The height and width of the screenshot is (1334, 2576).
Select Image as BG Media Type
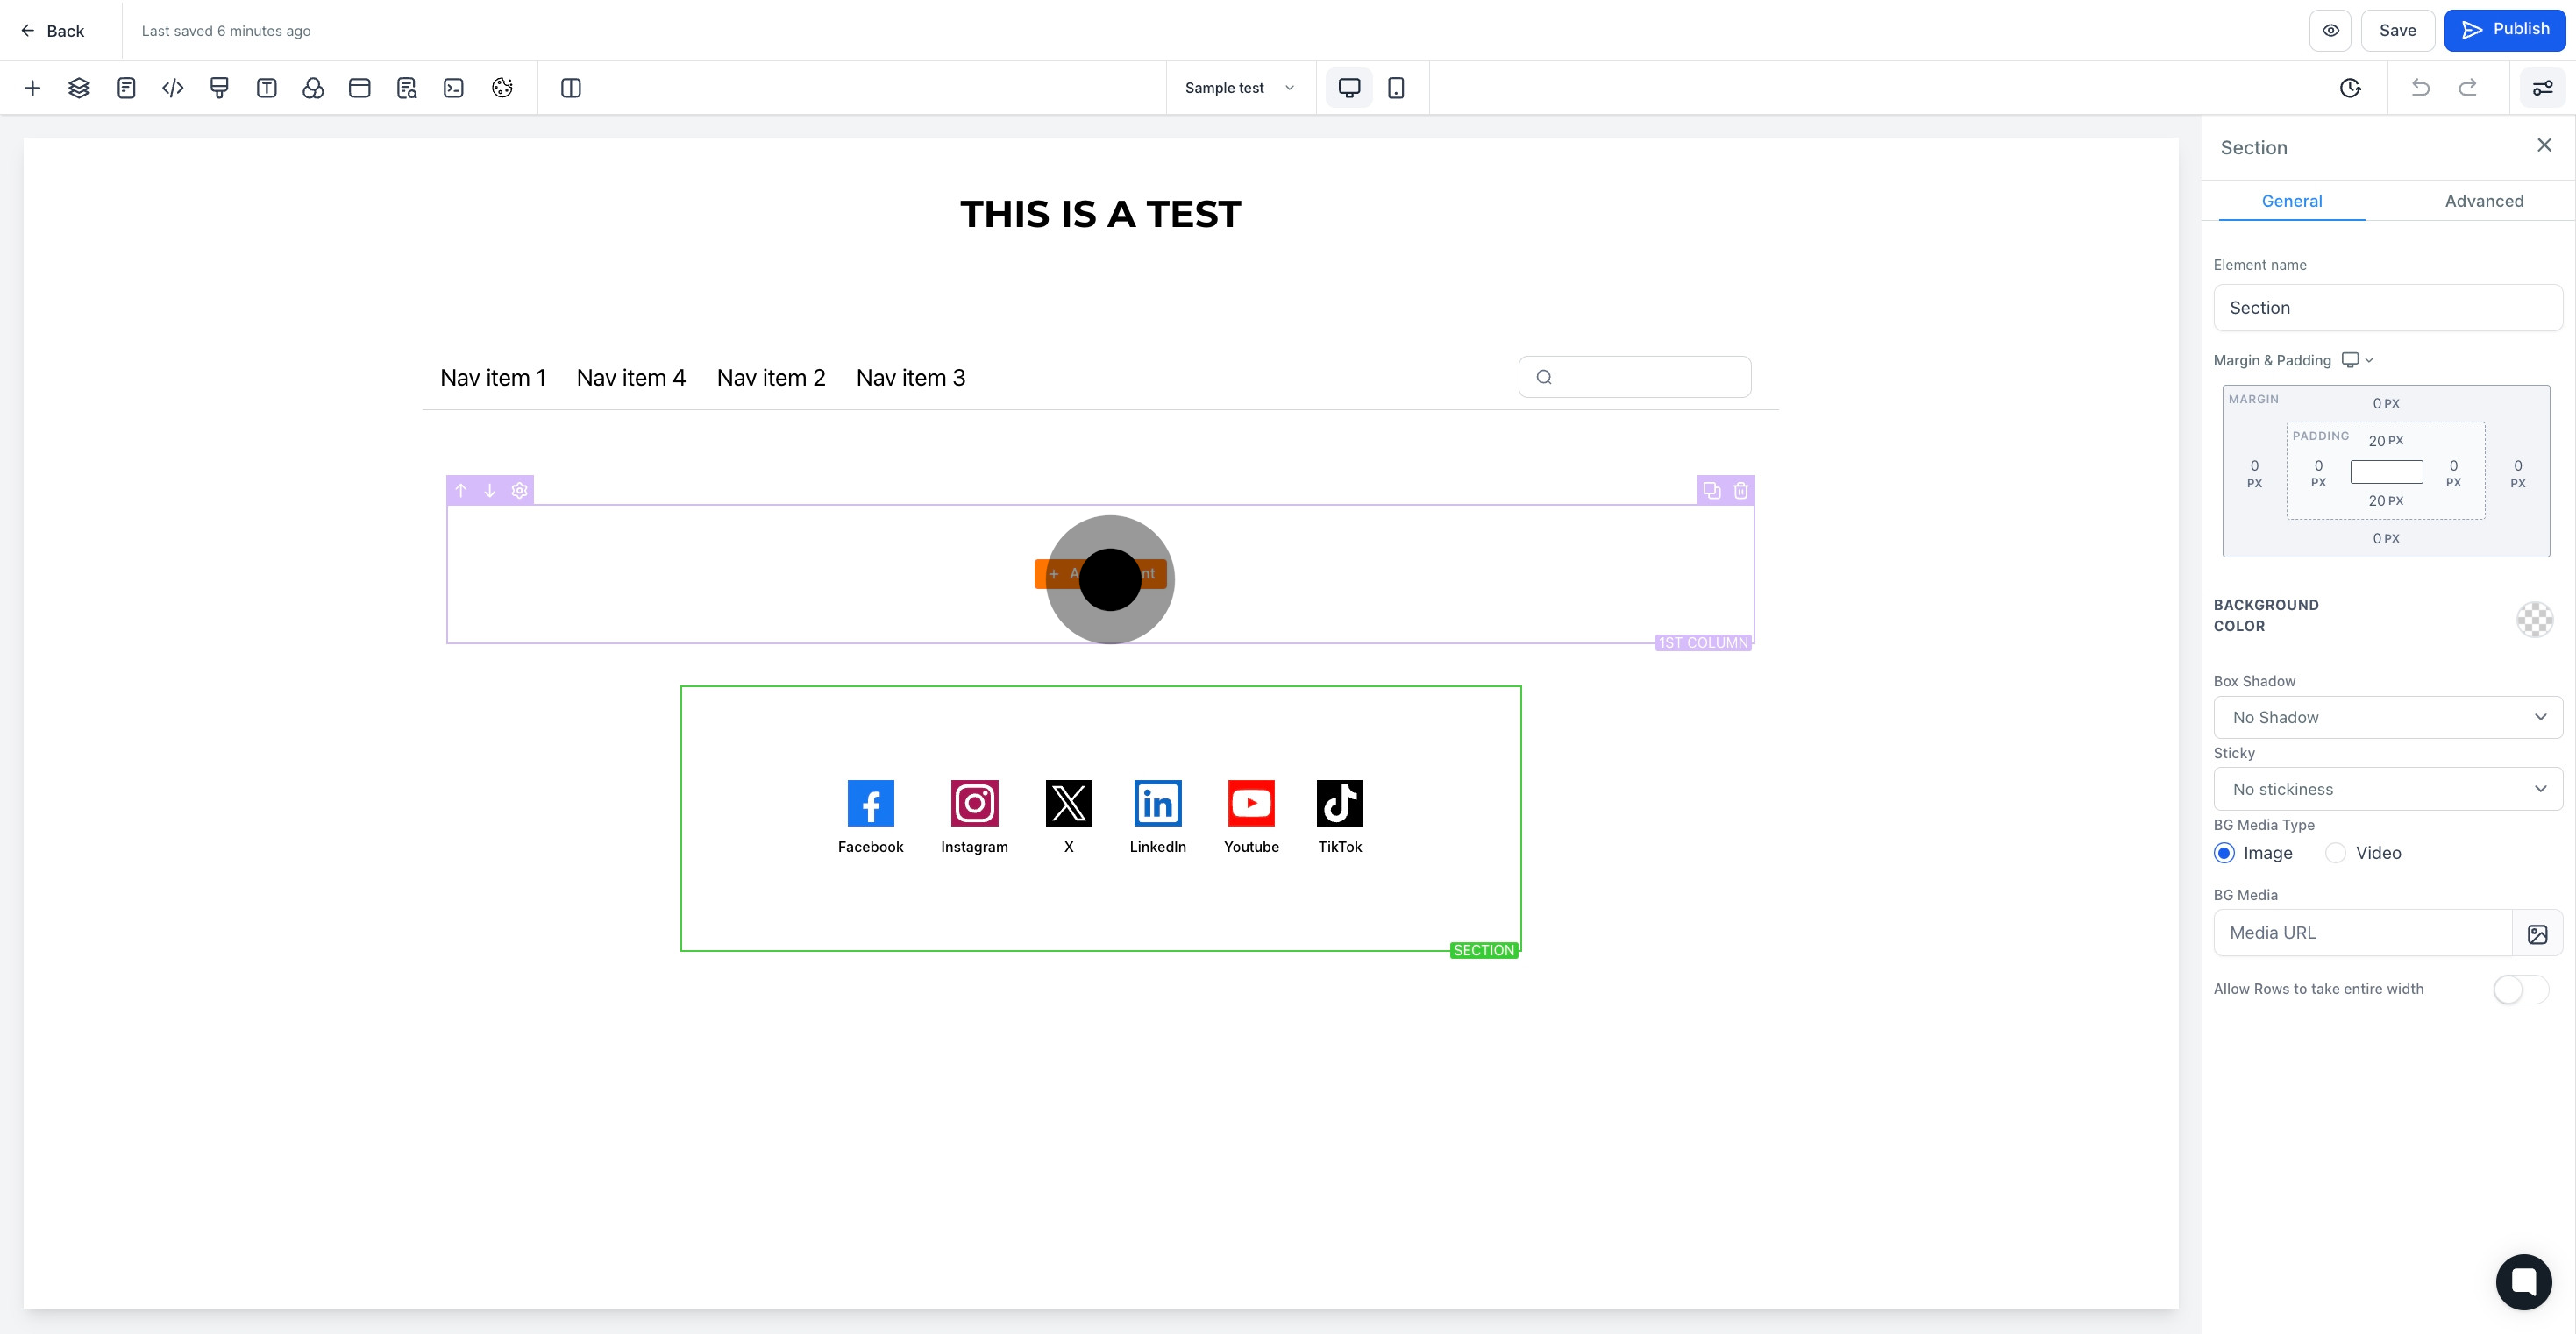[2224, 853]
